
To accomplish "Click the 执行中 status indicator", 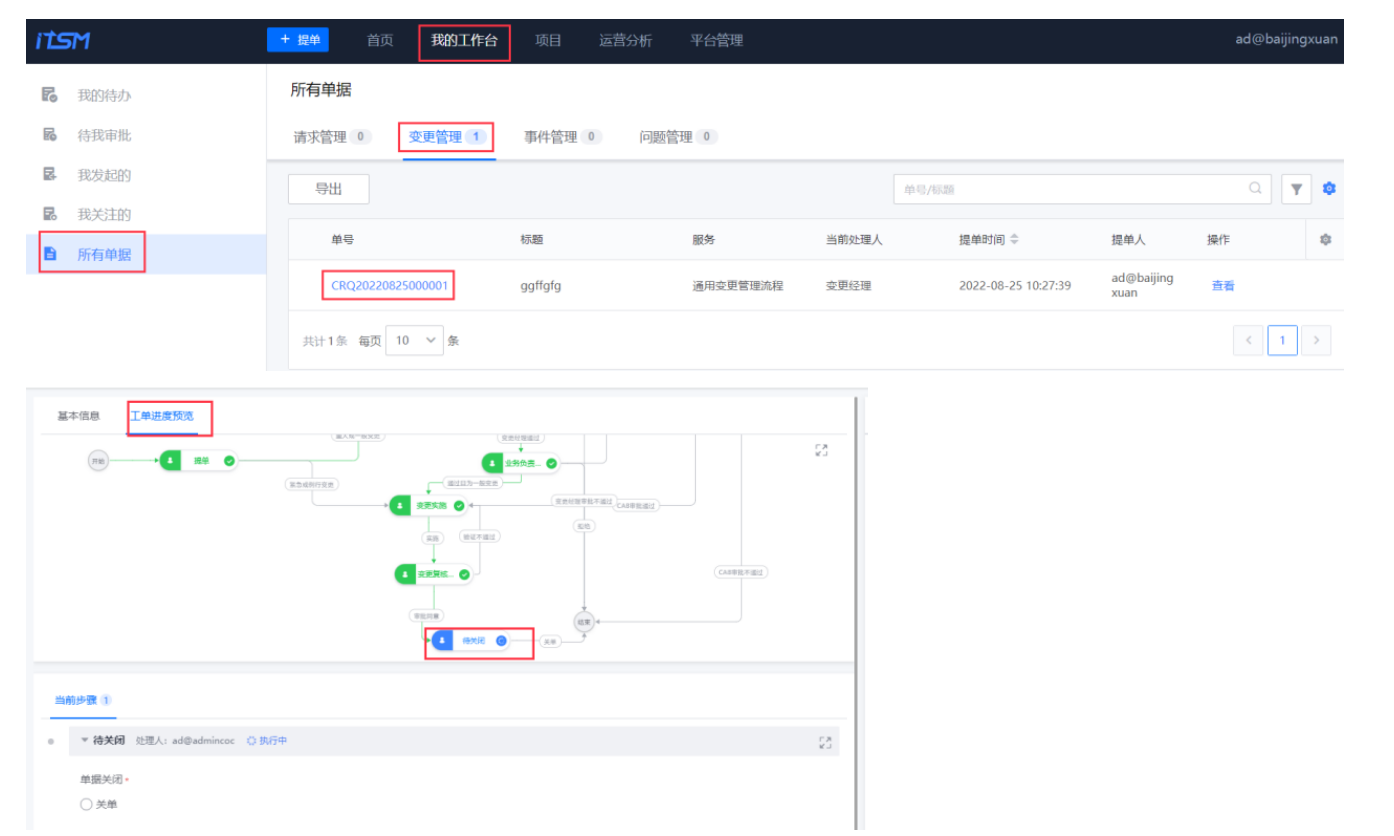I will tap(267, 741).
